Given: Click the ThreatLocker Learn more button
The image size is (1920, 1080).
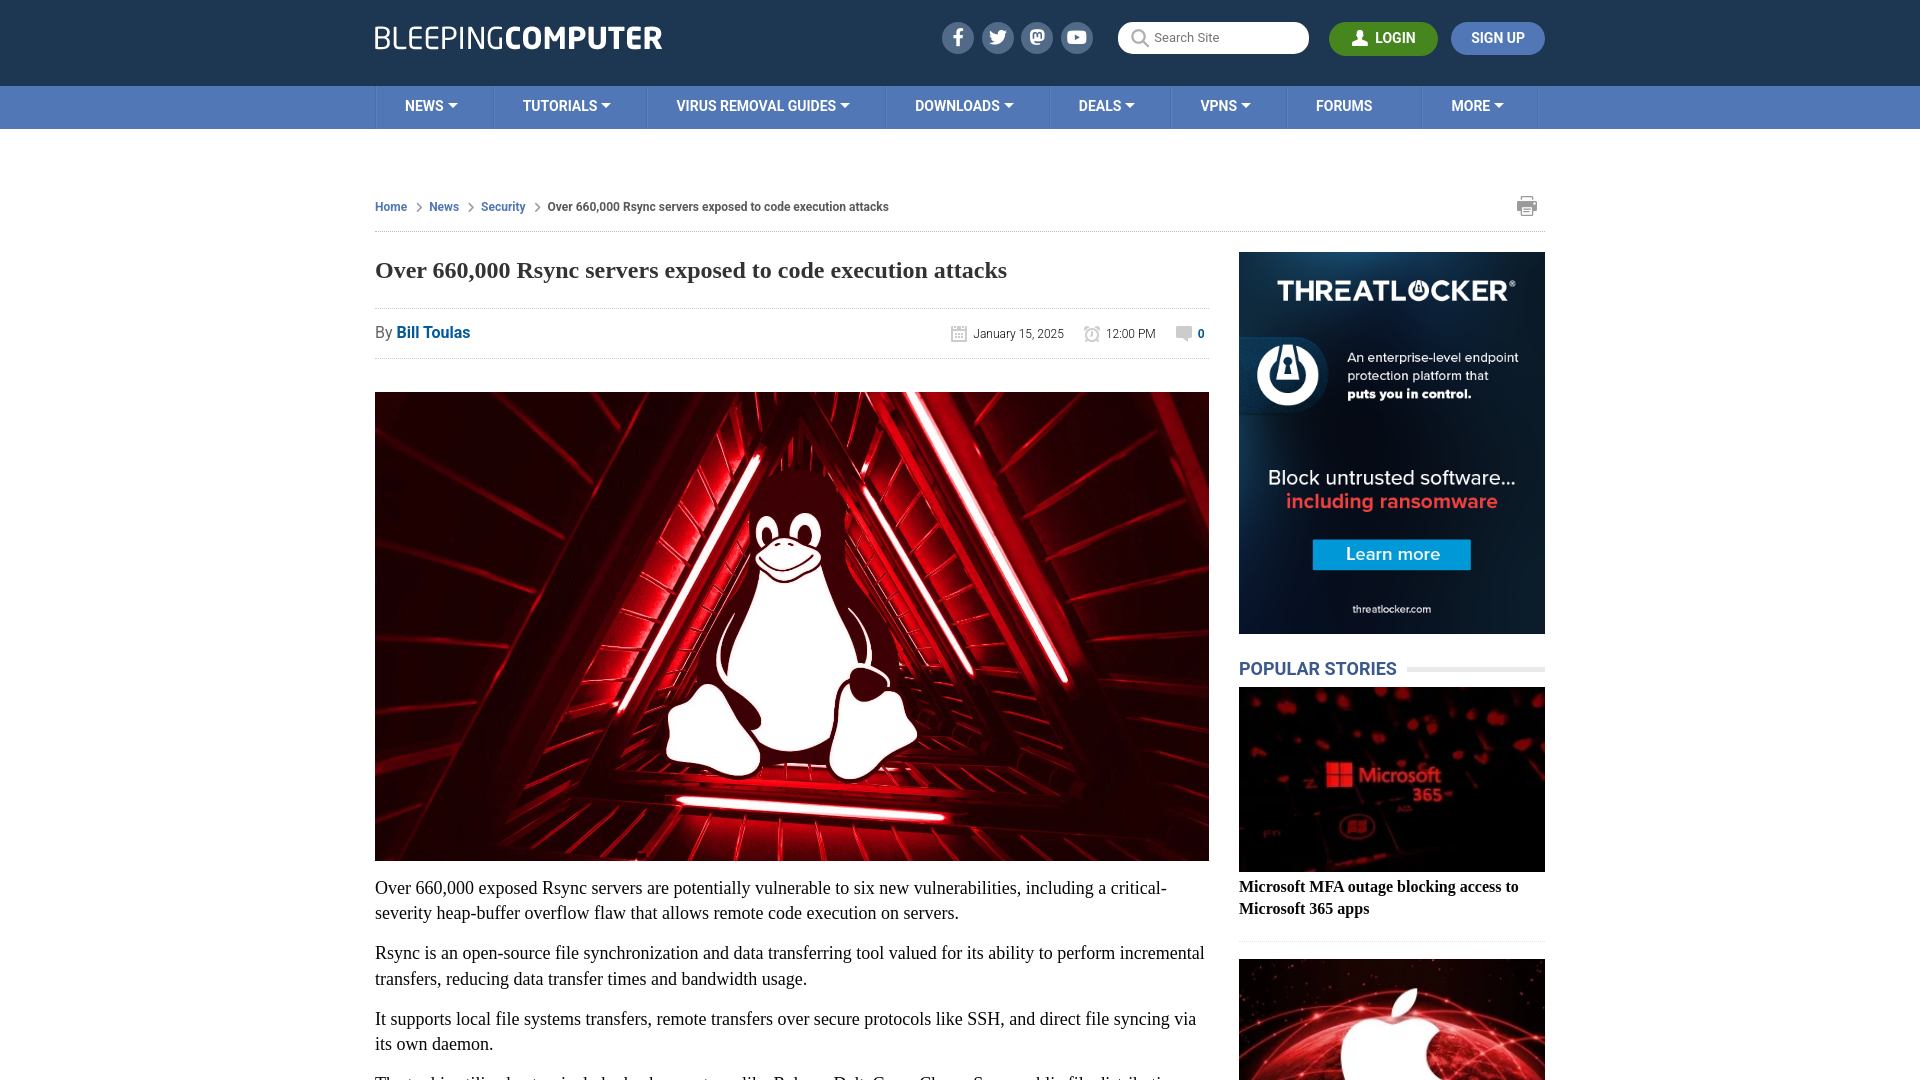Looking at the screenshot, I should [1391, 554].
